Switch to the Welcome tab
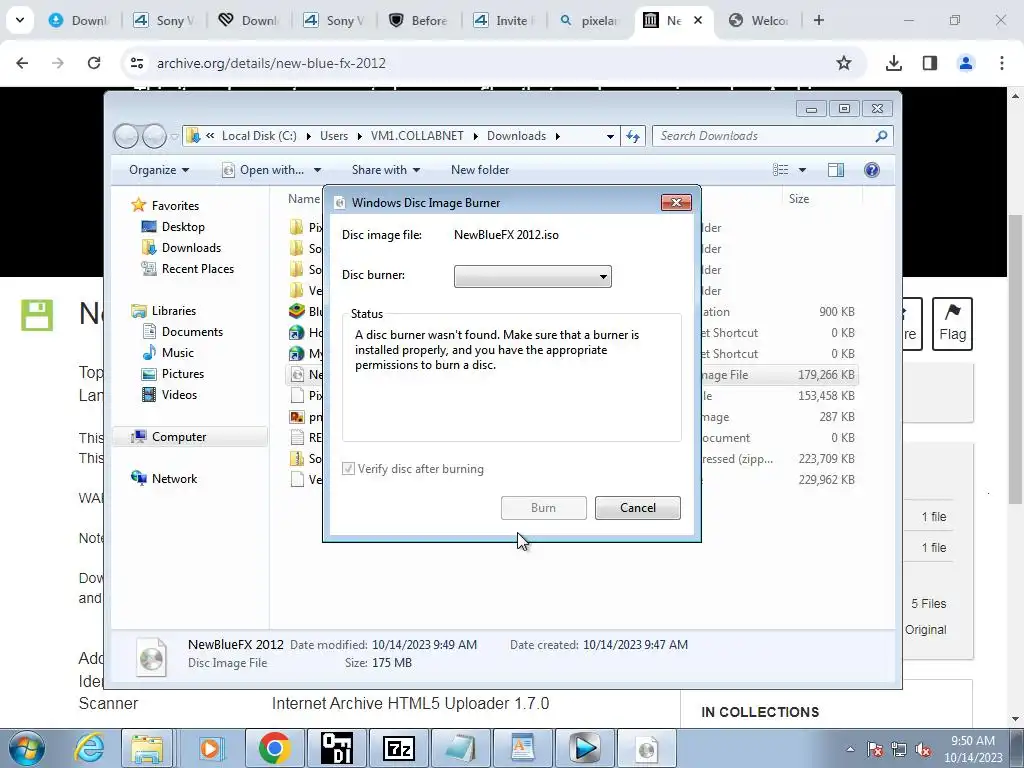 759,20
